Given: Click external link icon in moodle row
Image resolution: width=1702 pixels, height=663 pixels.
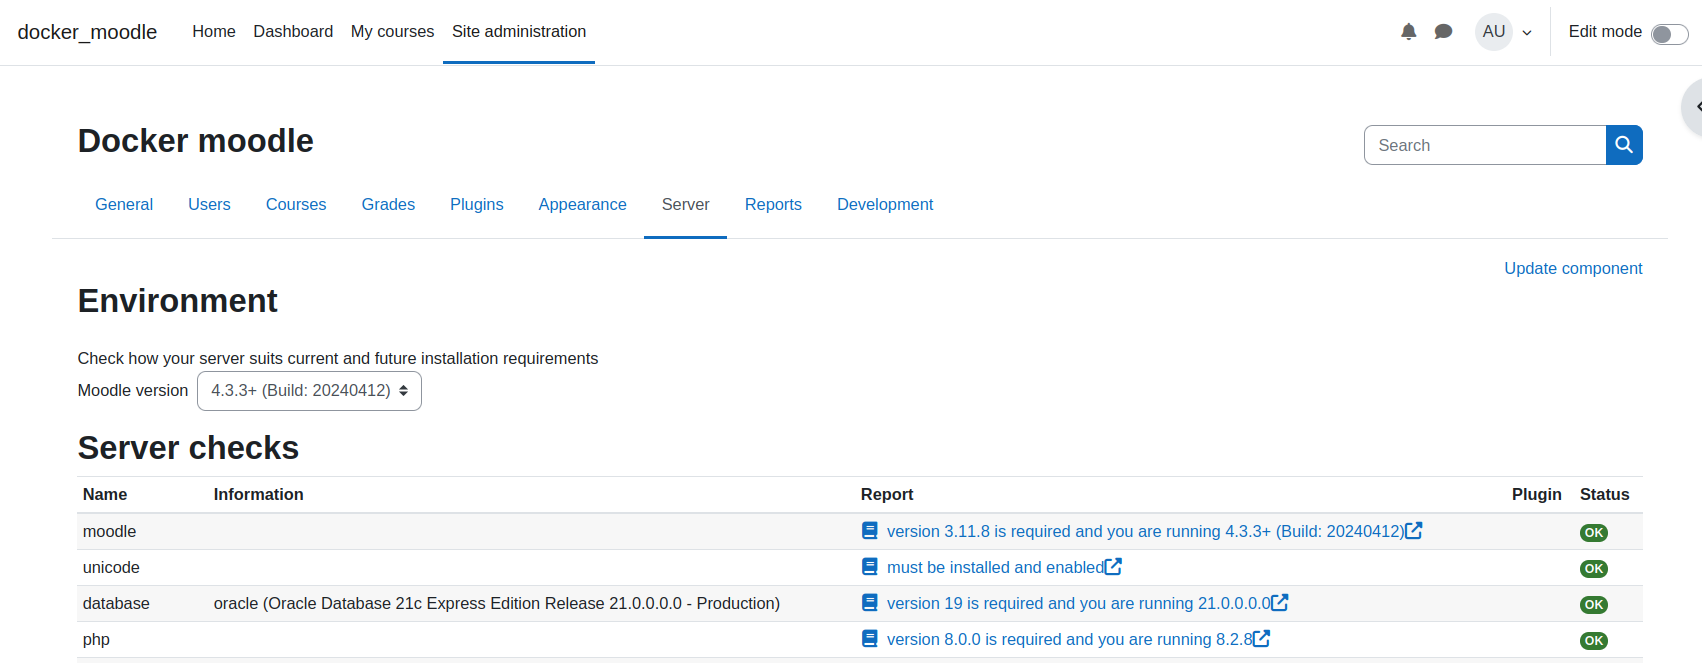Looking at the screenshot, I should 1414,531.
